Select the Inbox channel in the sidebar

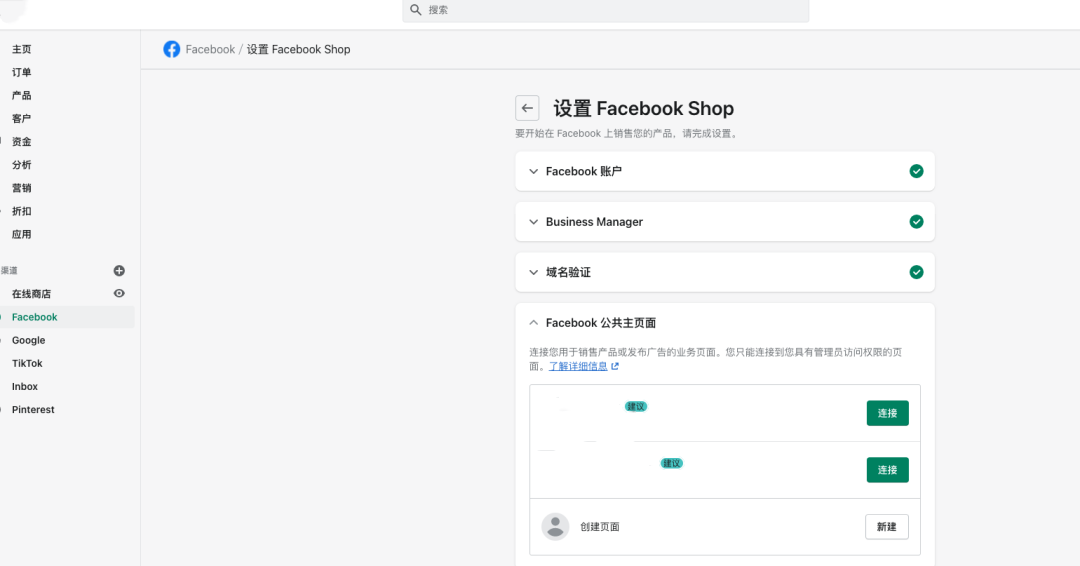pyautogui.click(x=25, y=386)
